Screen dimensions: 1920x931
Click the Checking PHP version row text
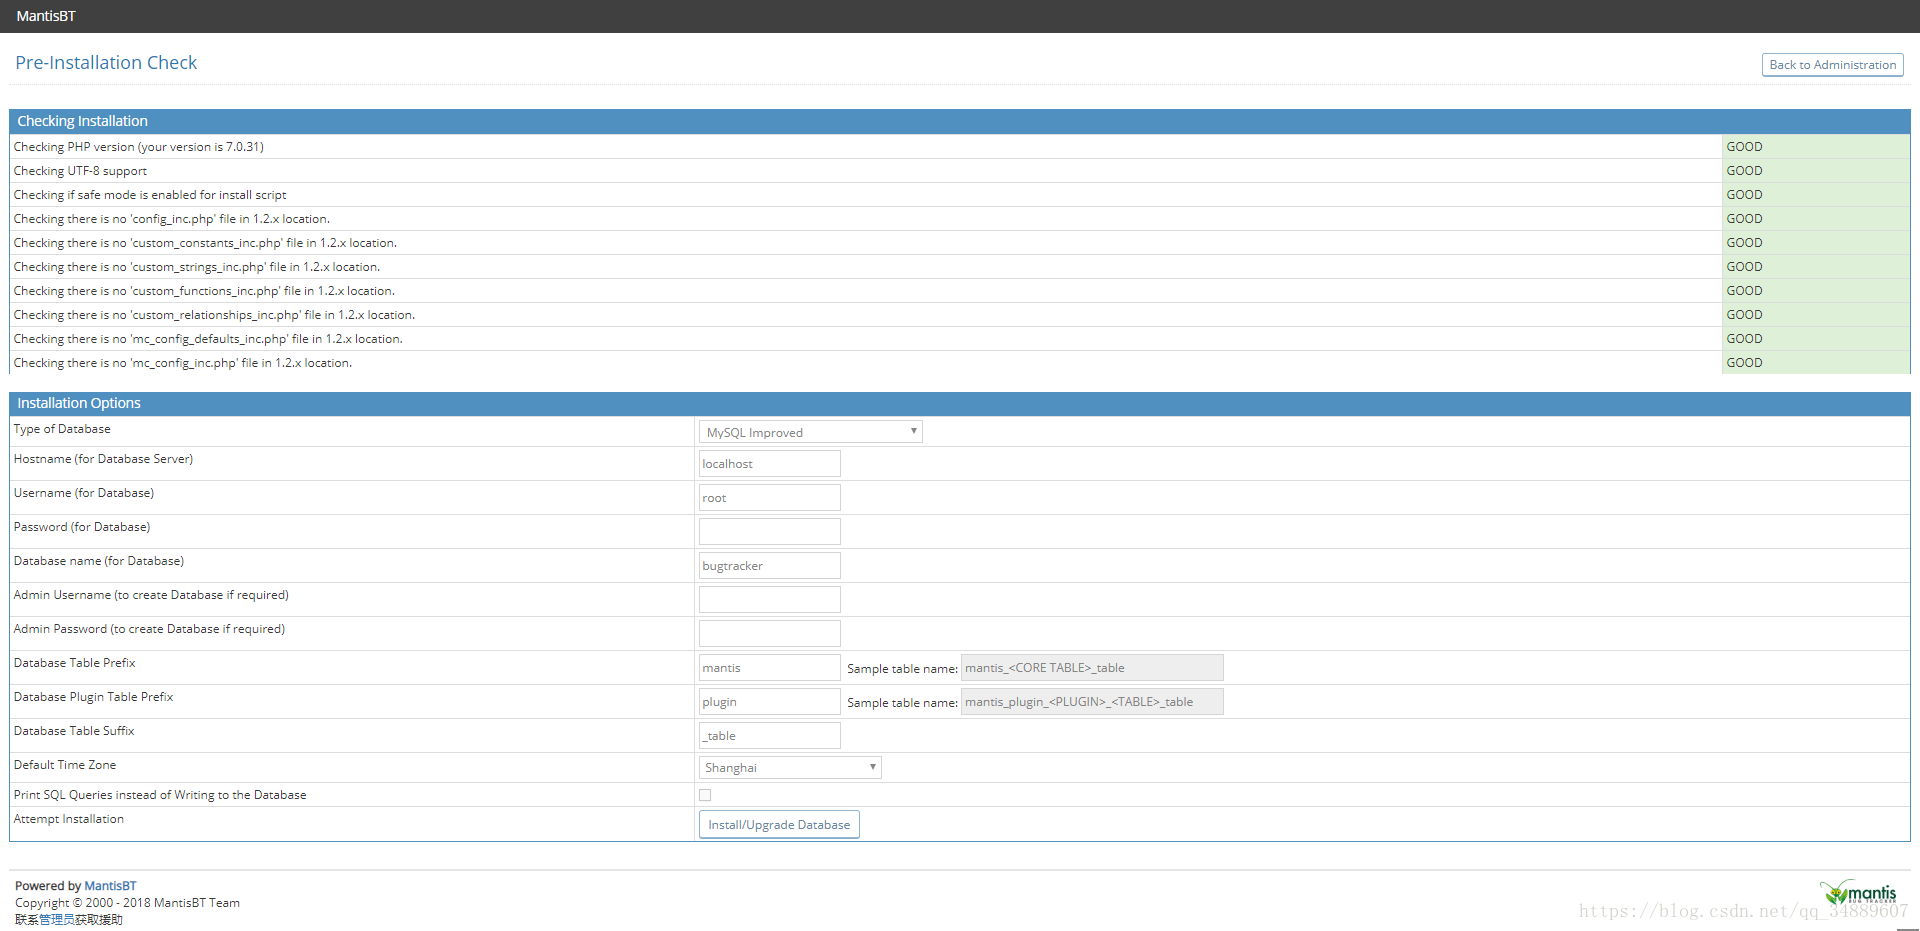click(139, 147)
